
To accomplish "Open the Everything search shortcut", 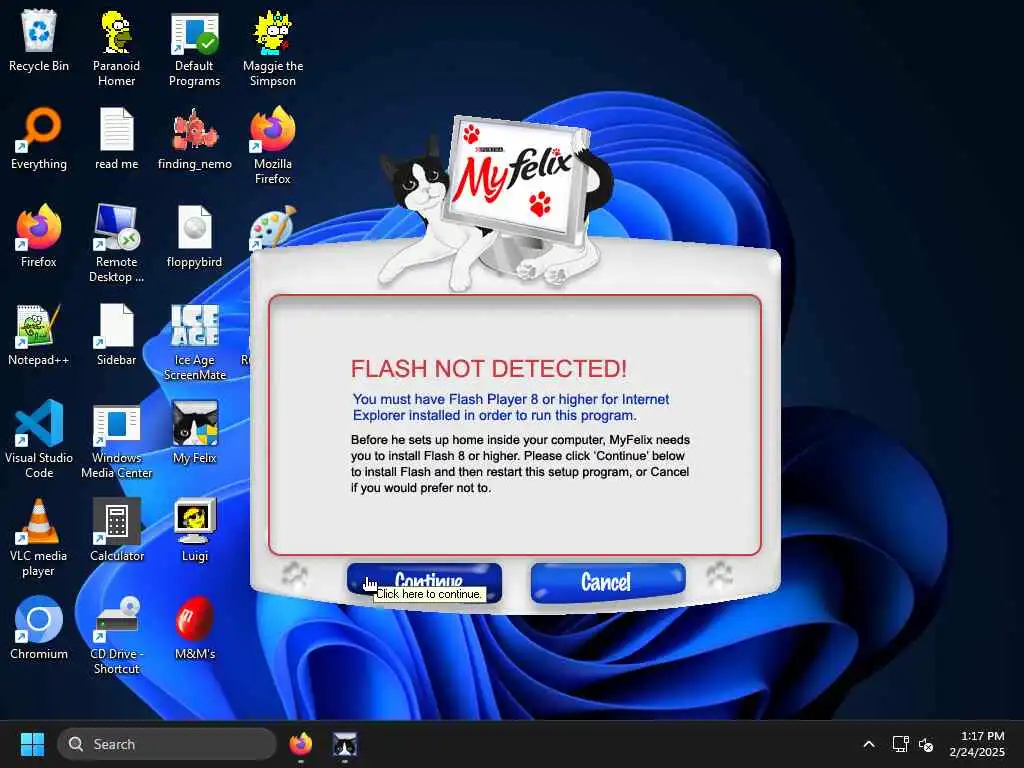I will click(x=39, y=138).
